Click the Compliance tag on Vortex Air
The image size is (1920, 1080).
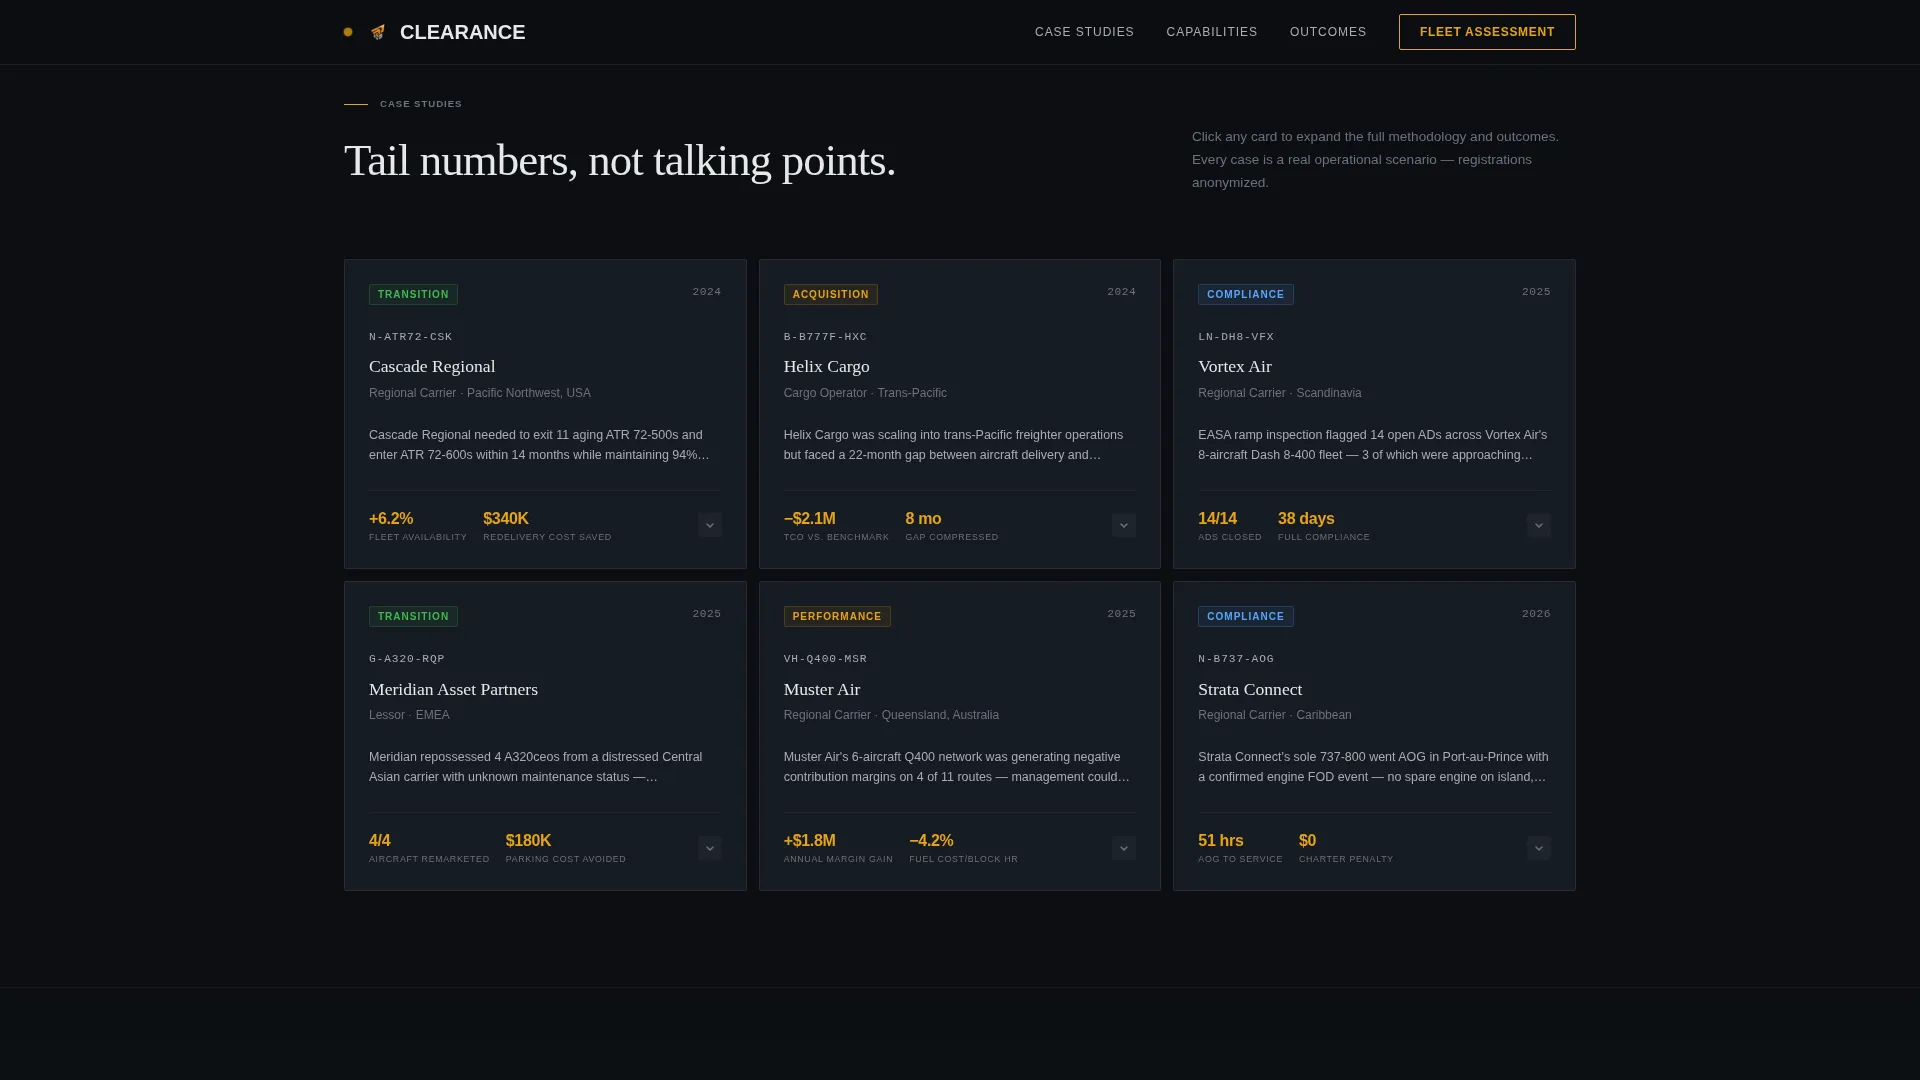(1246, 294)
